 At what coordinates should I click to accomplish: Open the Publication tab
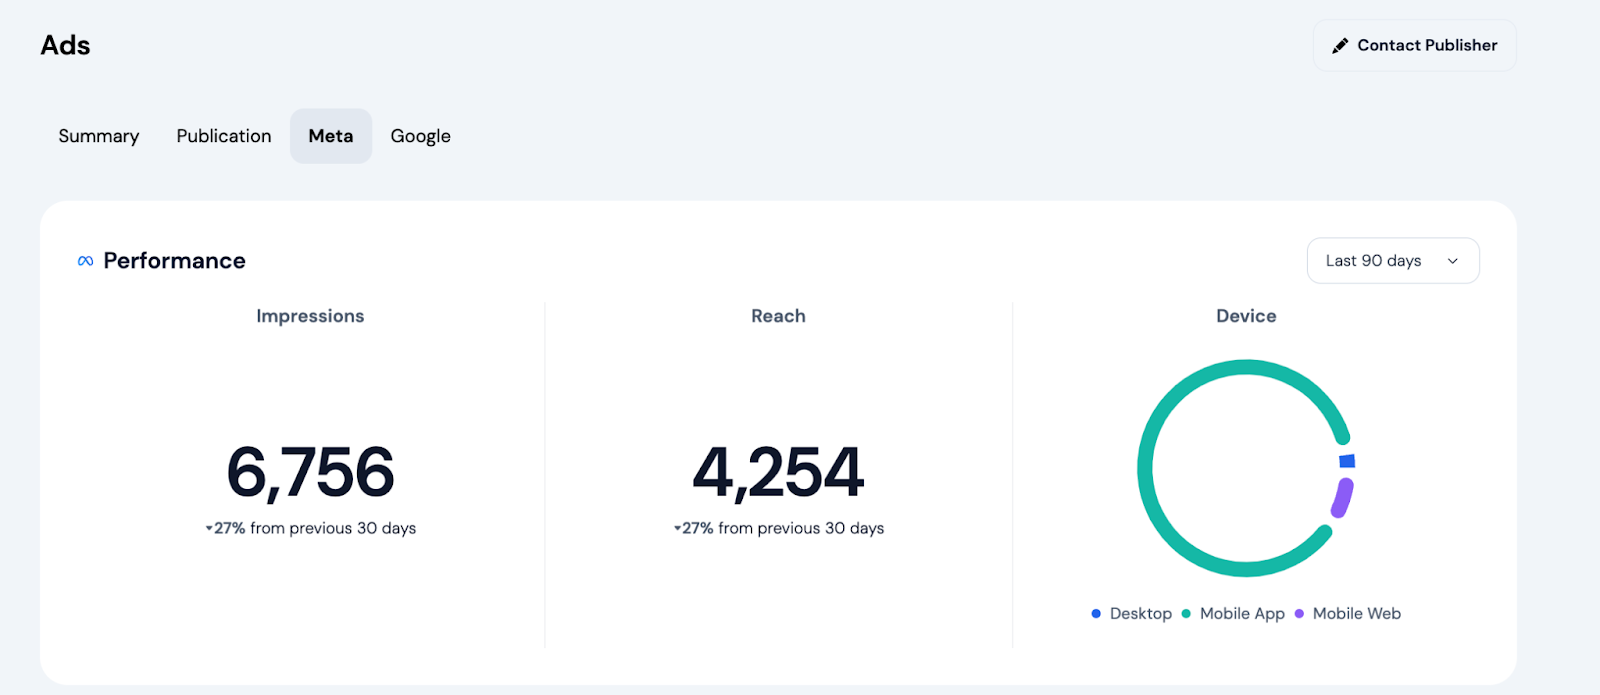pos(224,136)
